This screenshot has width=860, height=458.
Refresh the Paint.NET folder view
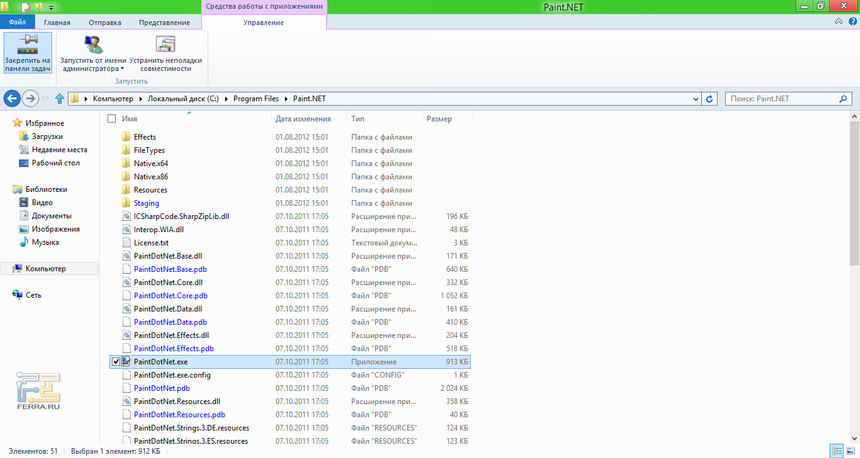(x=709, y=99)
